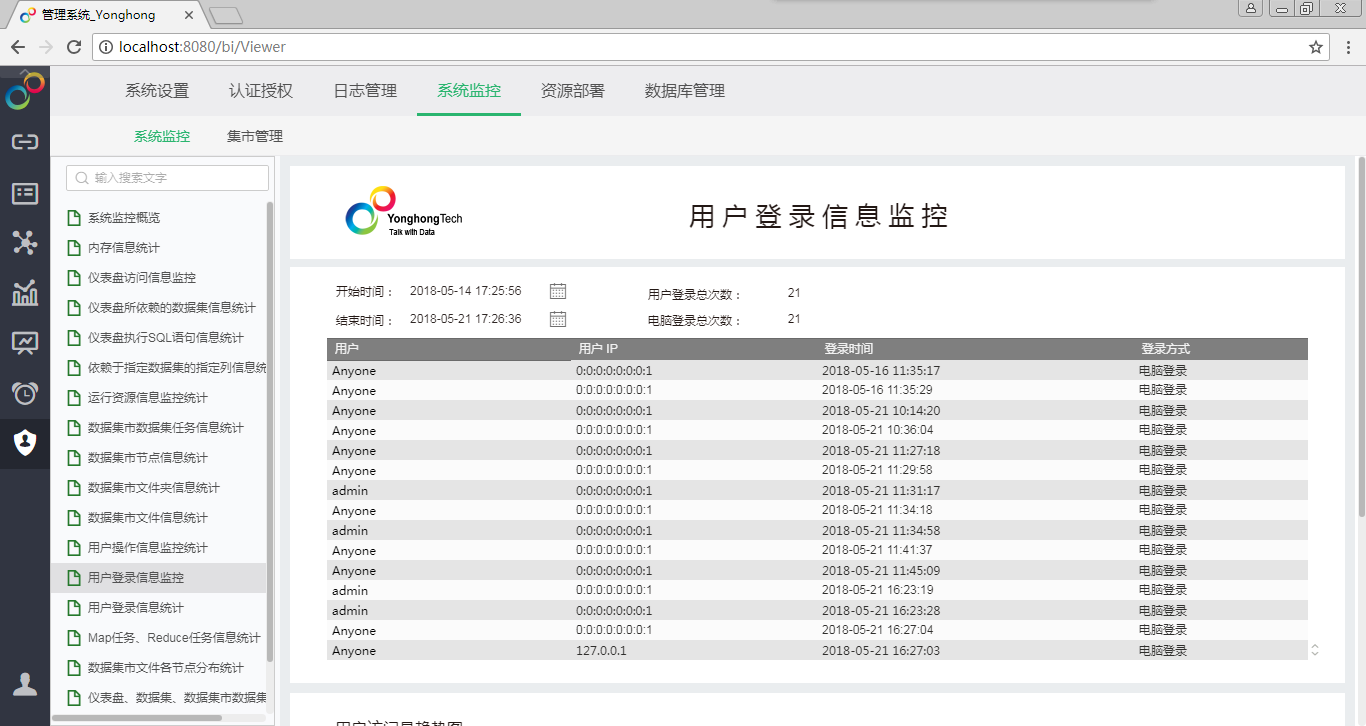Switch to the 集市管理 sub-tab
The width and height of the screenshot is (1366, 726).
255,137
